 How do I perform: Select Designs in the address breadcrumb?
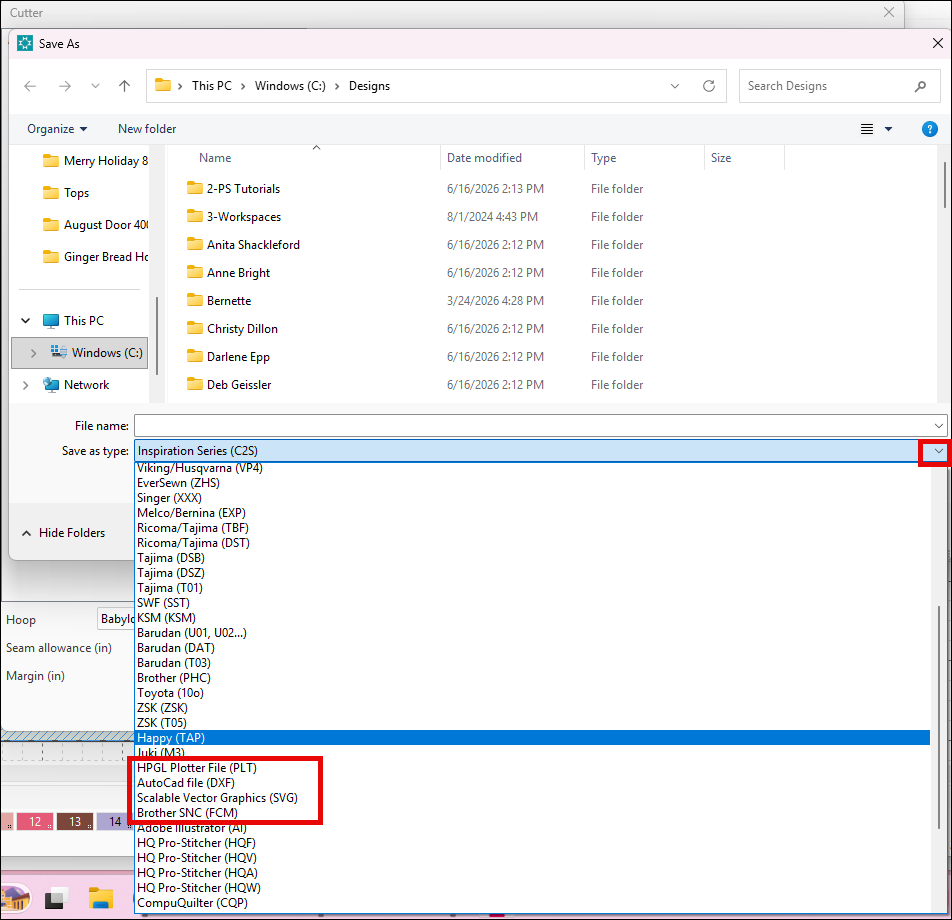(x=369, y=86)
